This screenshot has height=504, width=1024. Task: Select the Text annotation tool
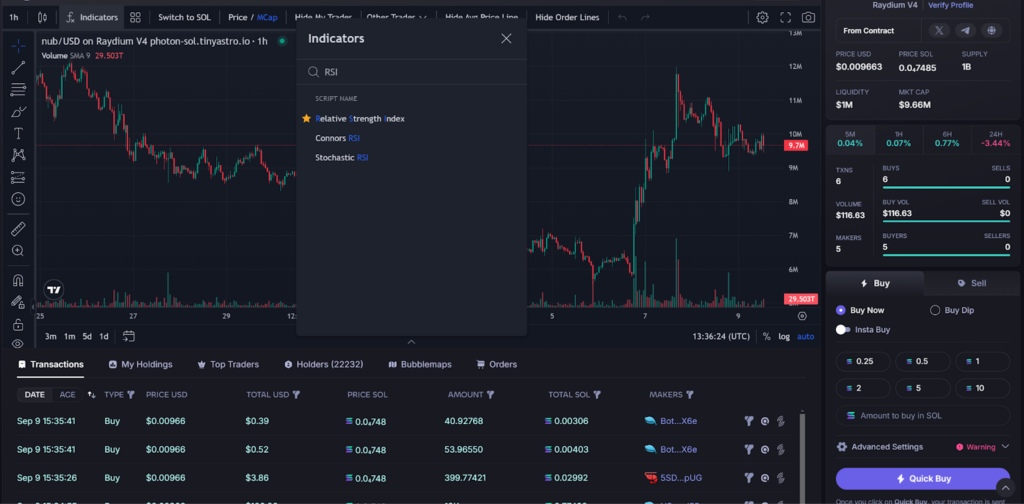pyautogui.click(x=18, y=133)
